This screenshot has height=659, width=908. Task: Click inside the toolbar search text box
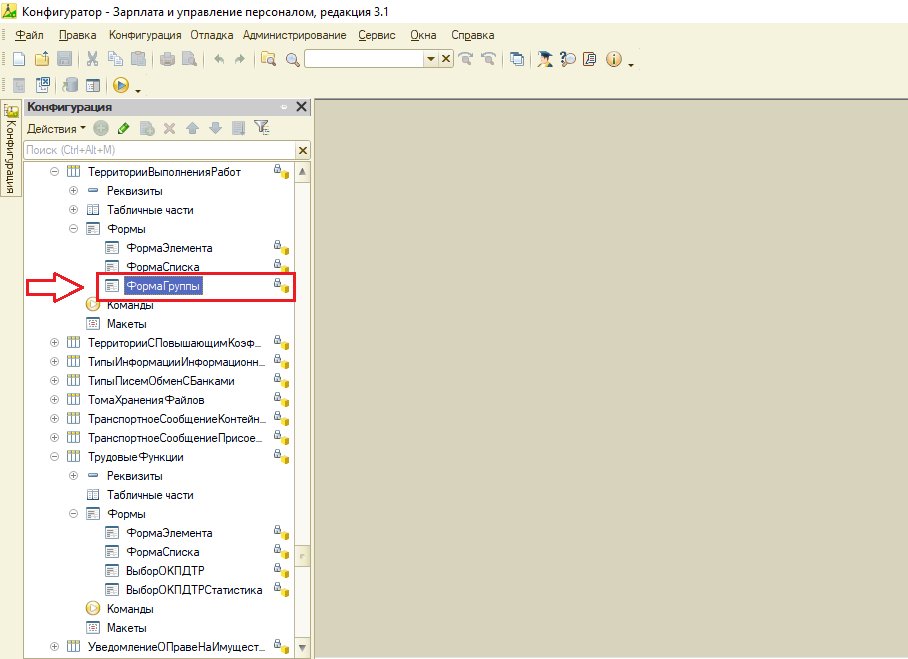pyautogui.click(x=365, y=59)
